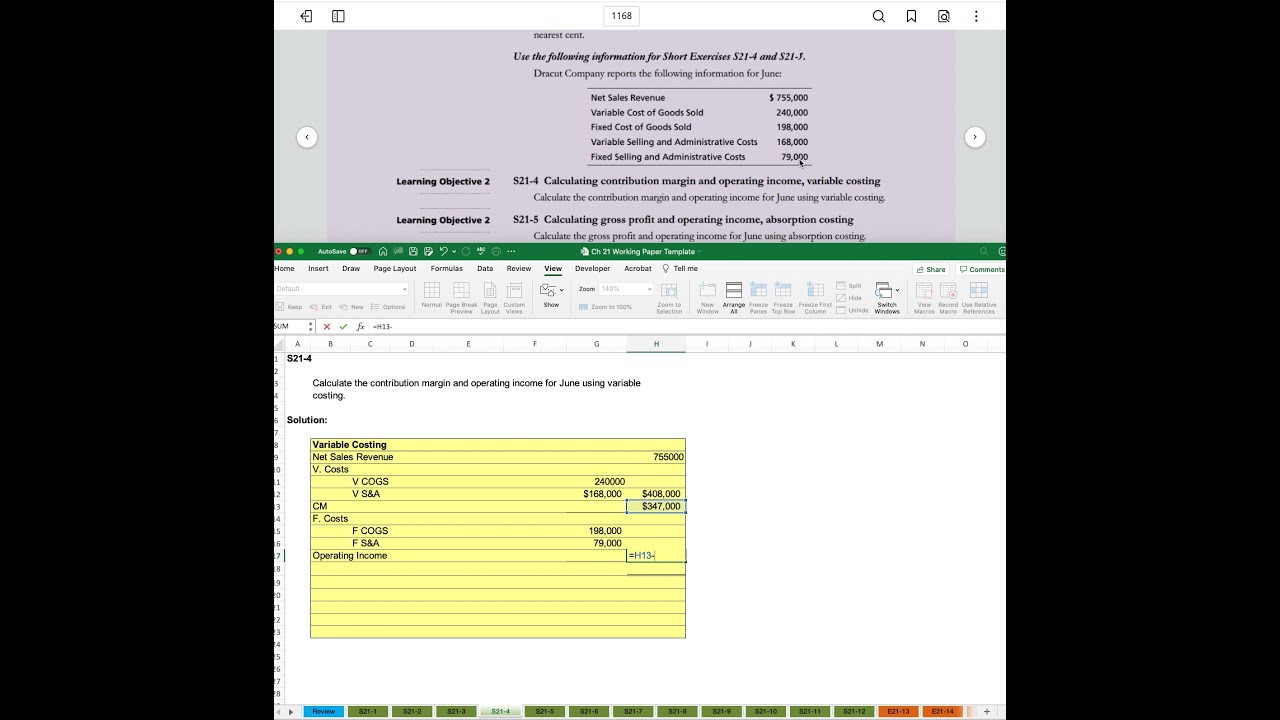1280x720 pixels.
Task: Click Record Macro
Action: tap(948, 298)
